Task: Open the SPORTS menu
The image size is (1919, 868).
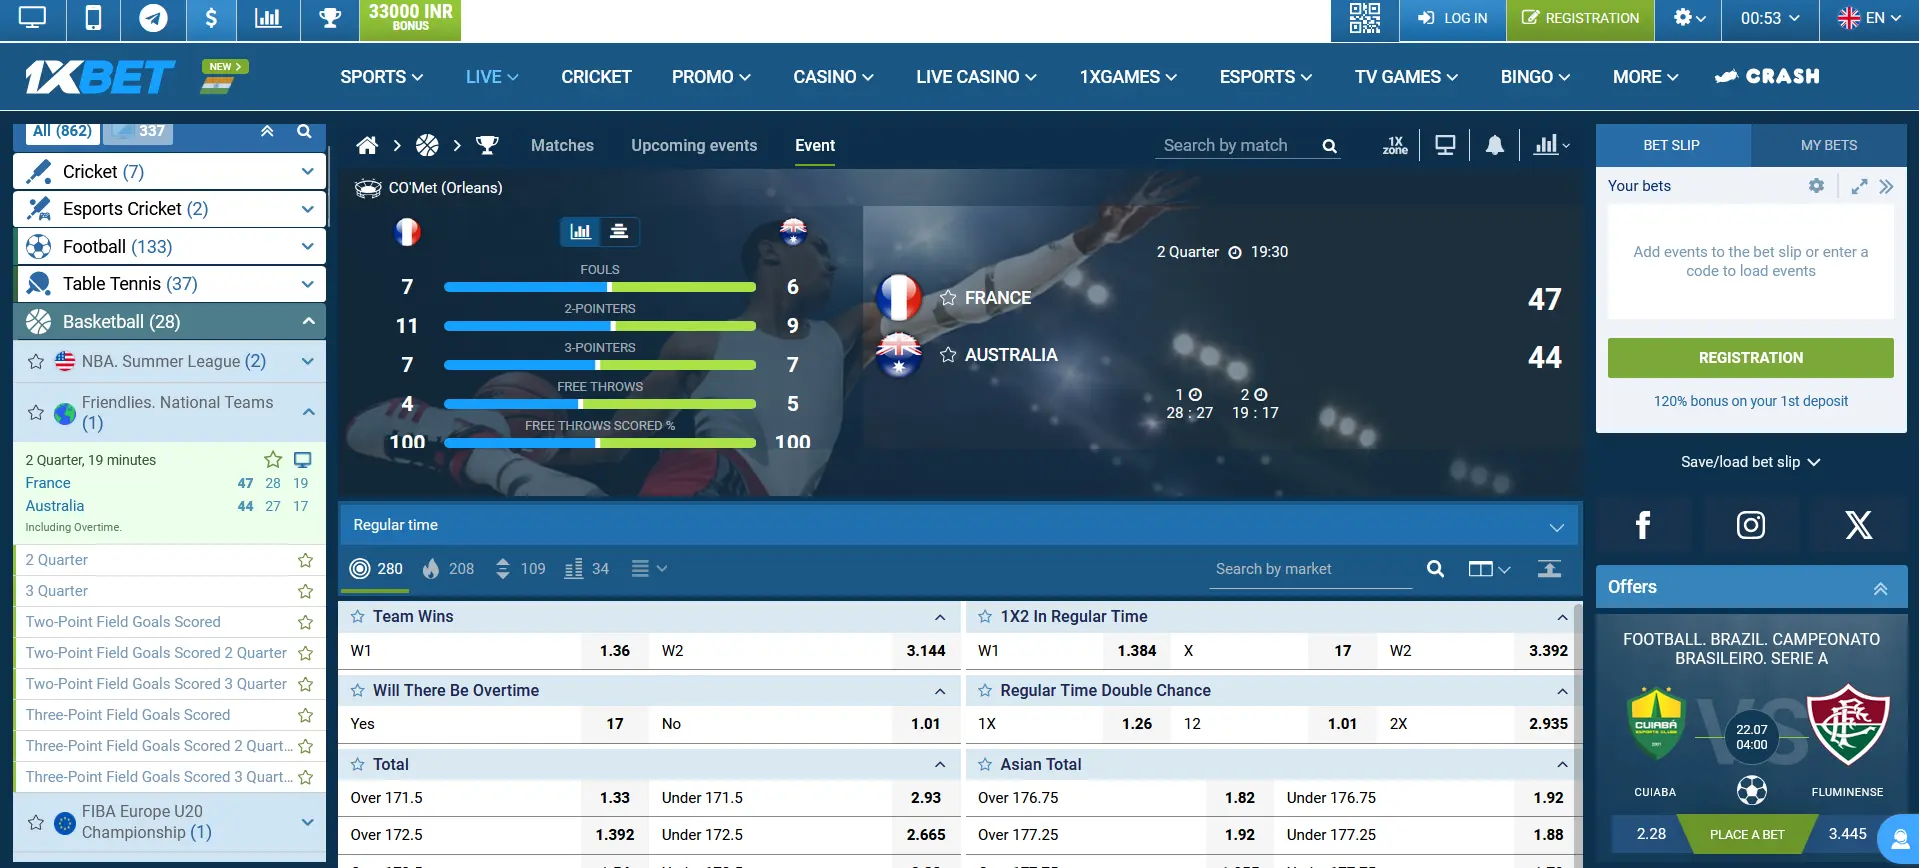Action: click(381, 77)
